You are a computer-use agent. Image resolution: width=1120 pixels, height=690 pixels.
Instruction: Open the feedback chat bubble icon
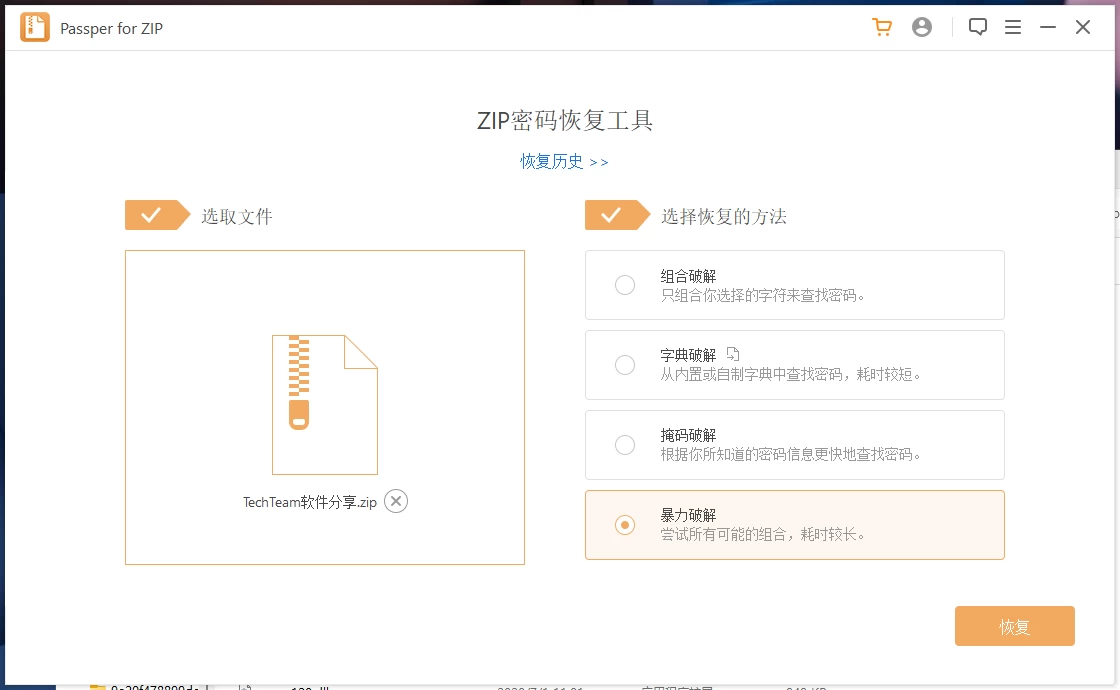[x=978, y=27]
